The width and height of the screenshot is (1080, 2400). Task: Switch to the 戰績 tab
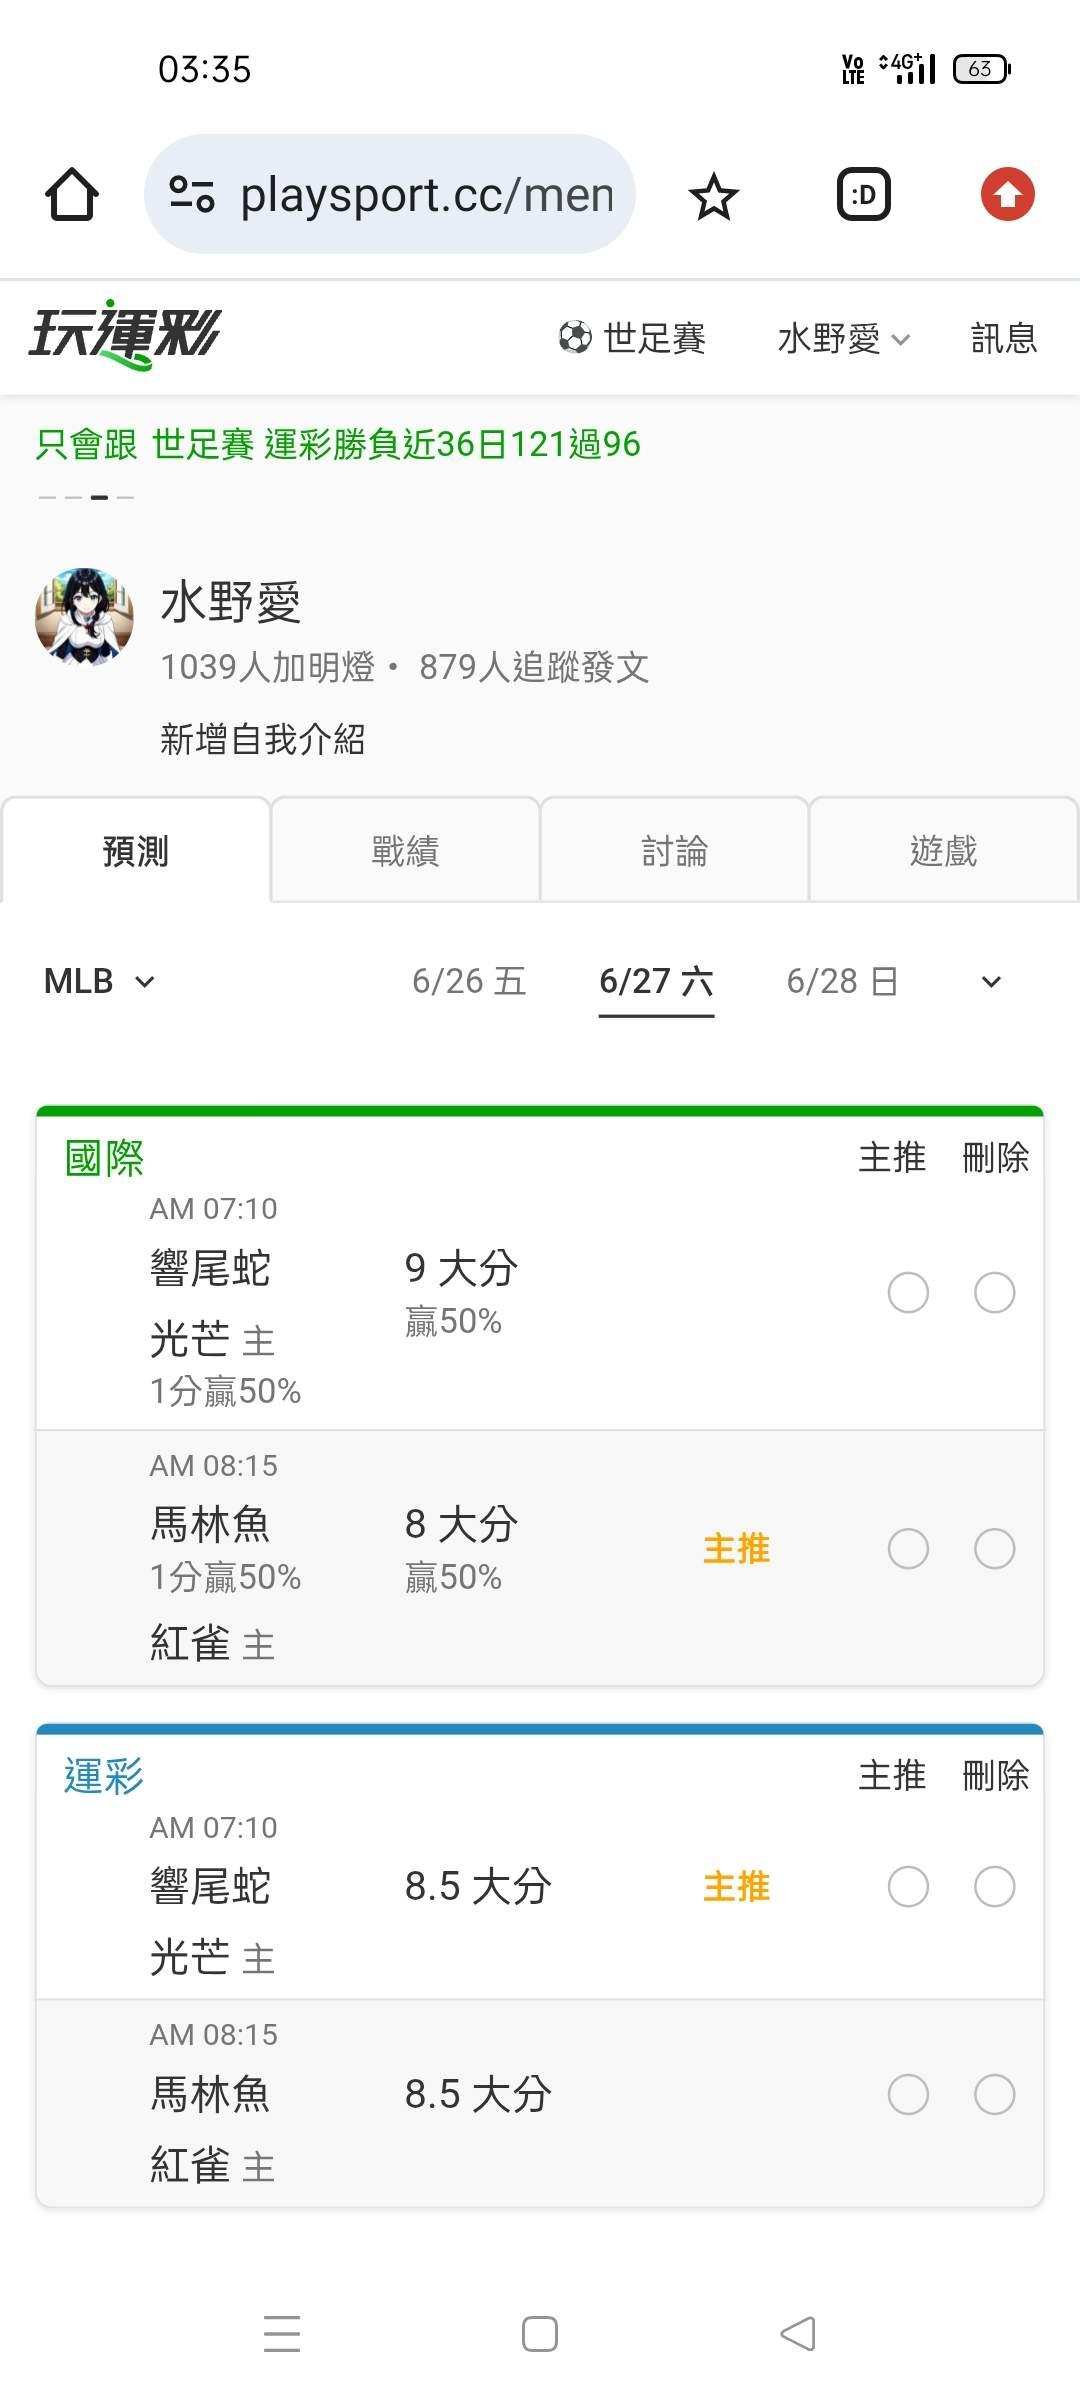pyautogui.click(x=405, y=851)
